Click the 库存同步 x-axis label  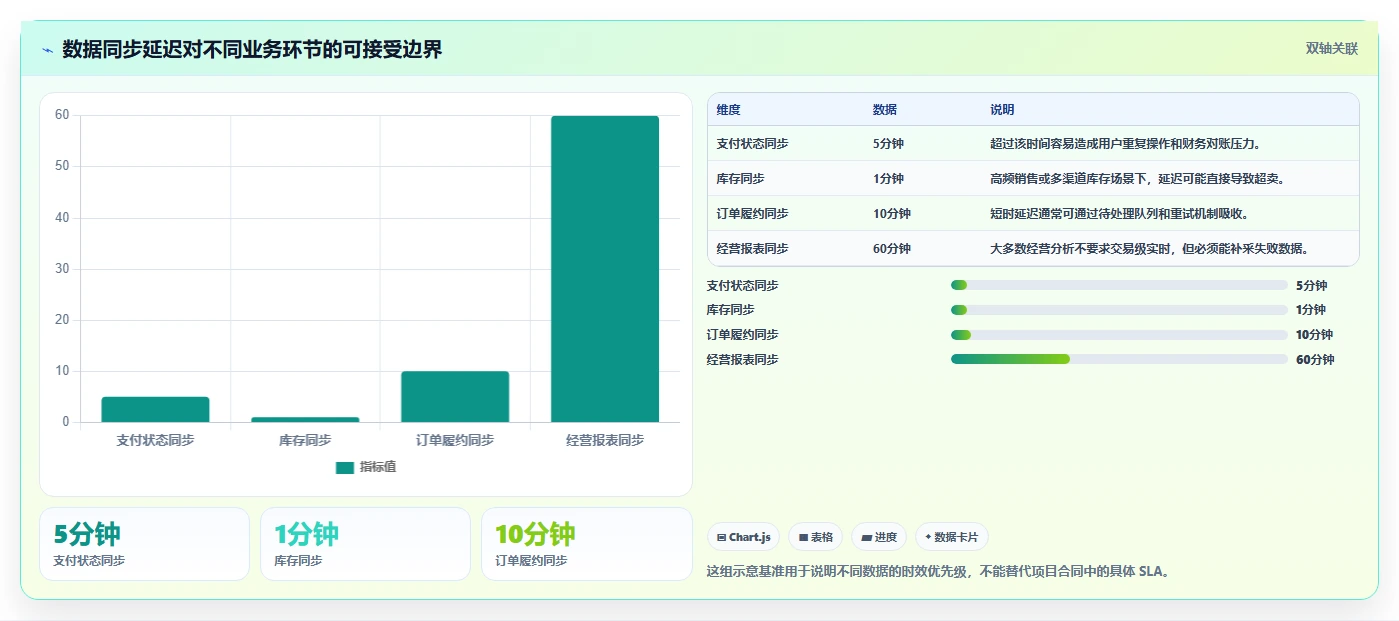click(x=305, y=440)
